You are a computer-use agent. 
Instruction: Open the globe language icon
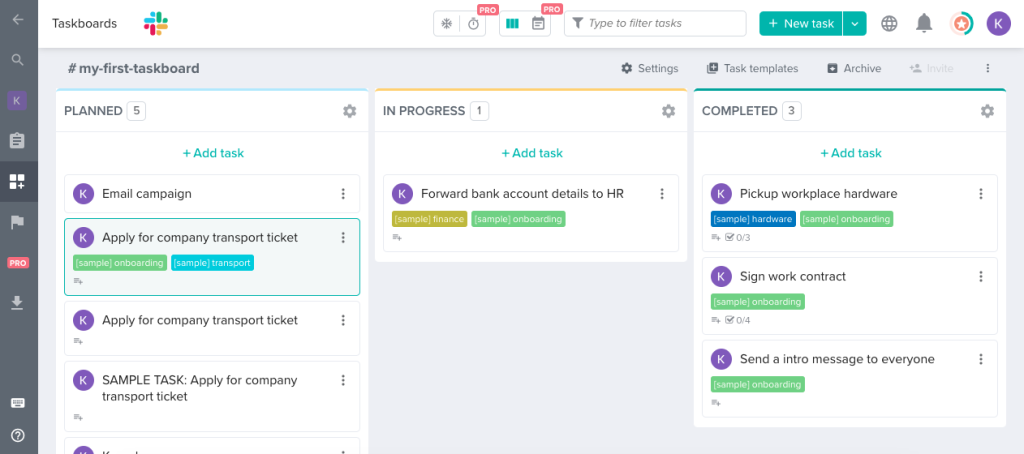(x=889, y=24)
